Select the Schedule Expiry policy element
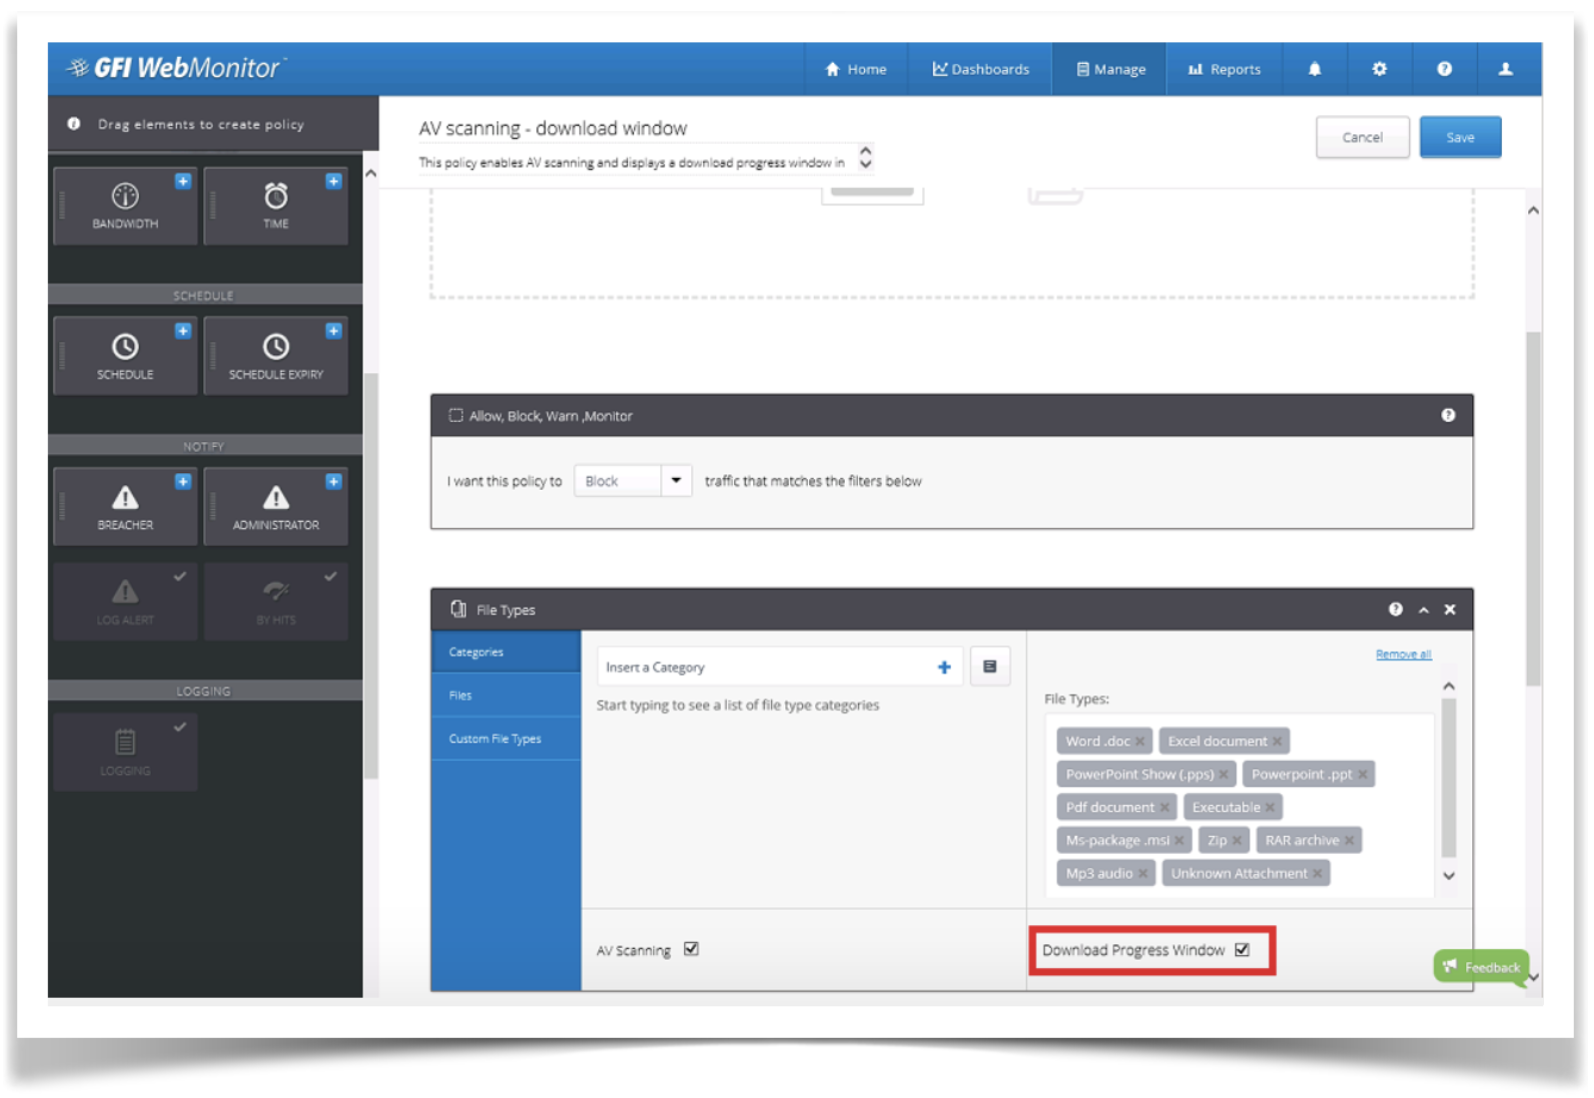The height and width of the screenshot is (1098, 1594). pyautogui.click(x=276, y=356)
